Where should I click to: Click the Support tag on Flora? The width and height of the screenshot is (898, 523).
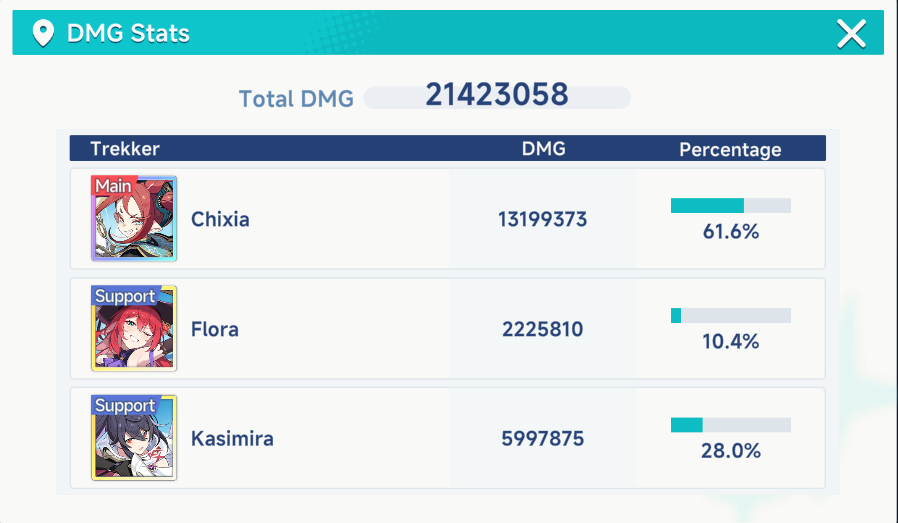pos(125,296)
